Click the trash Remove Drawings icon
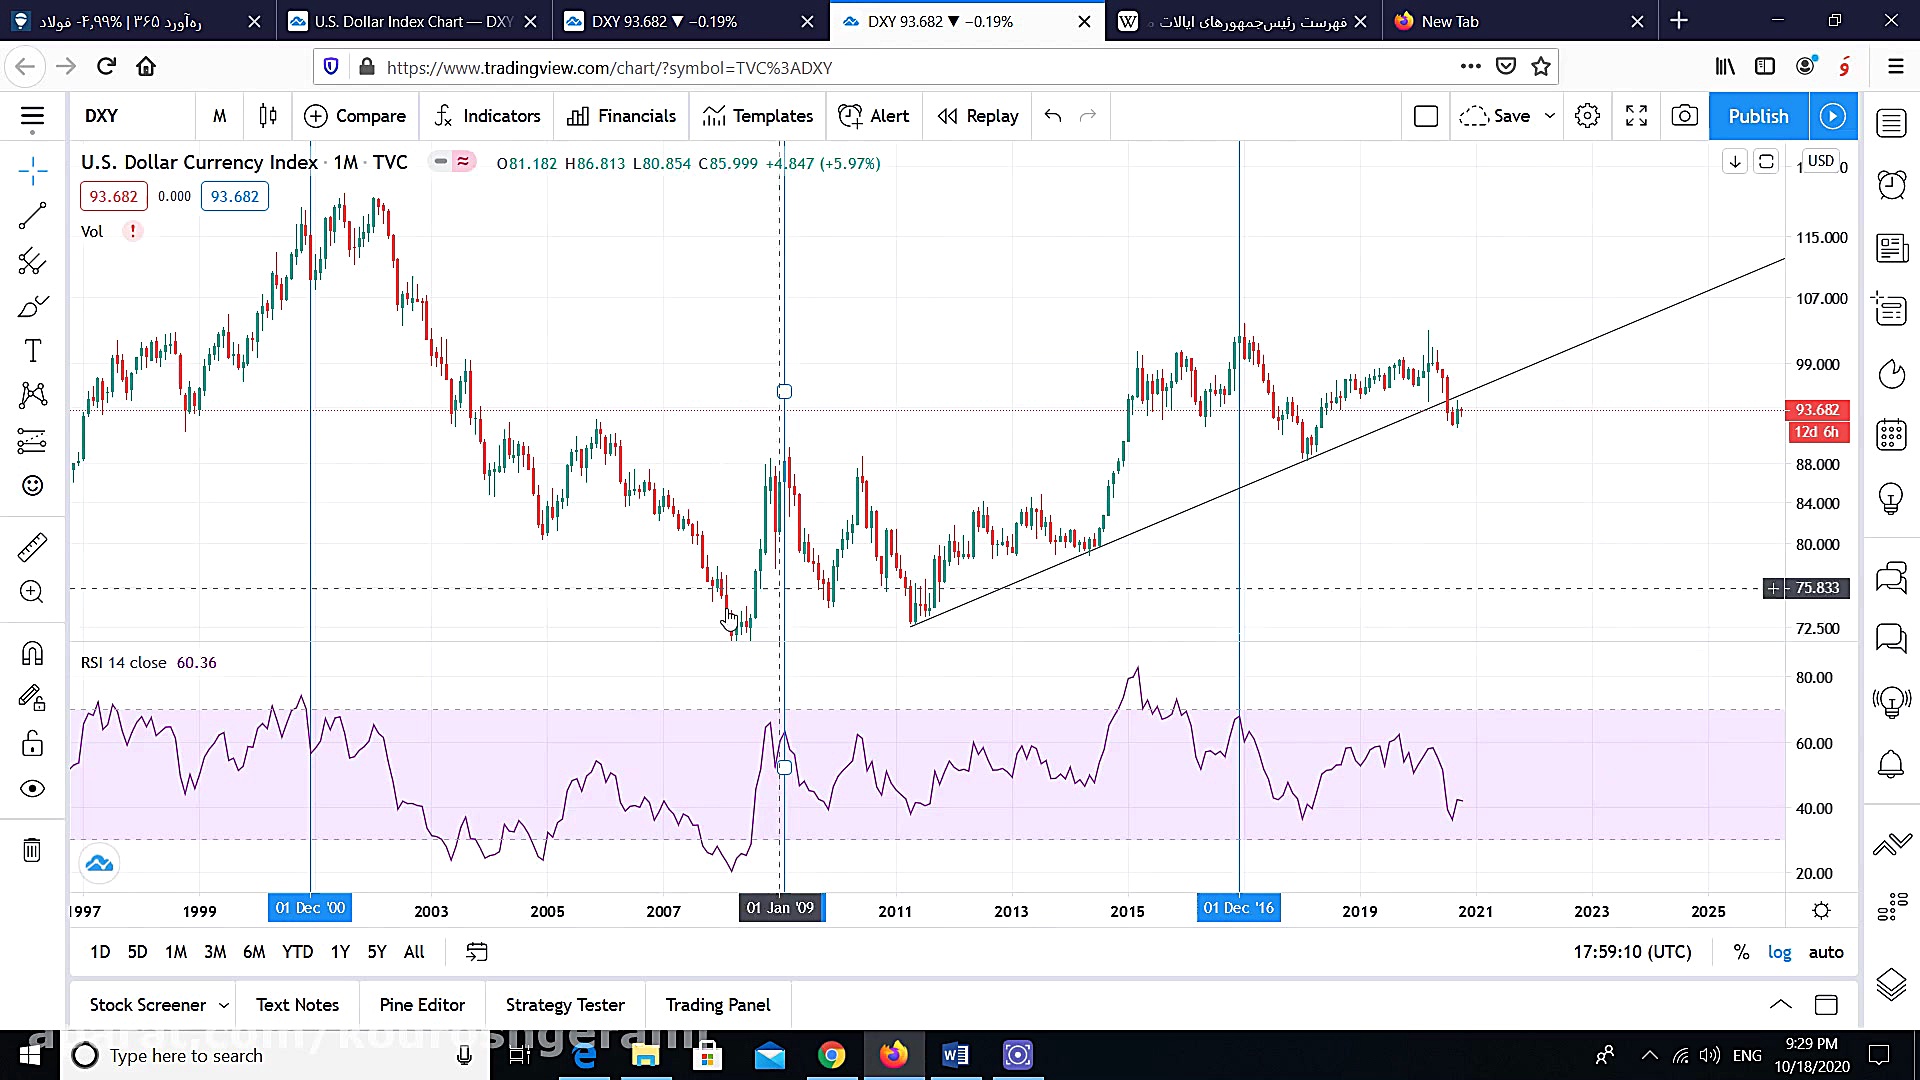Image resolution: width=1920 pixels, height=1080 pixels. [32, 850]
